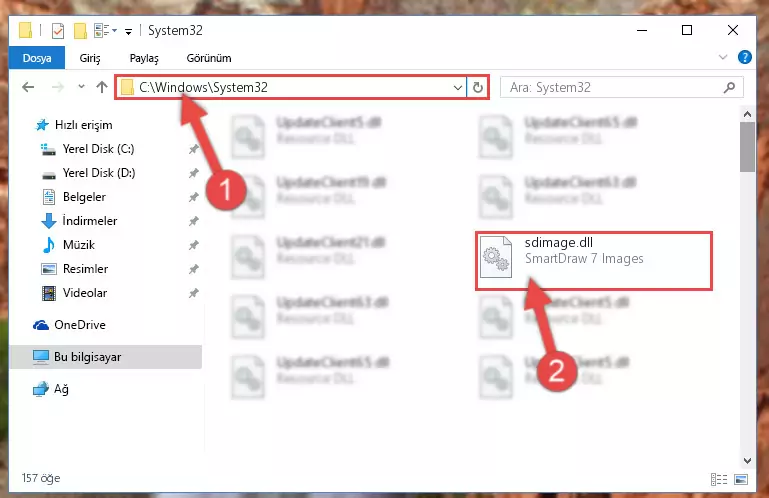Expand the address bar history dropdown

tap(458, 88)
